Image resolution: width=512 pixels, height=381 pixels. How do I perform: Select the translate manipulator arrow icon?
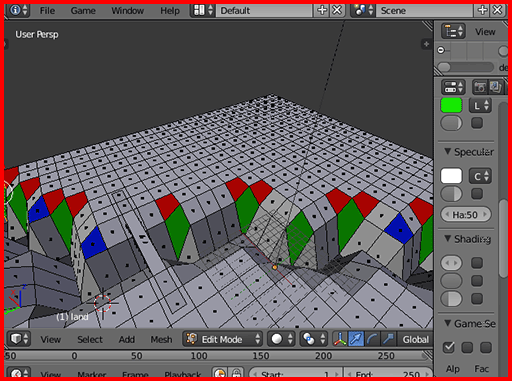coord(355,339)
